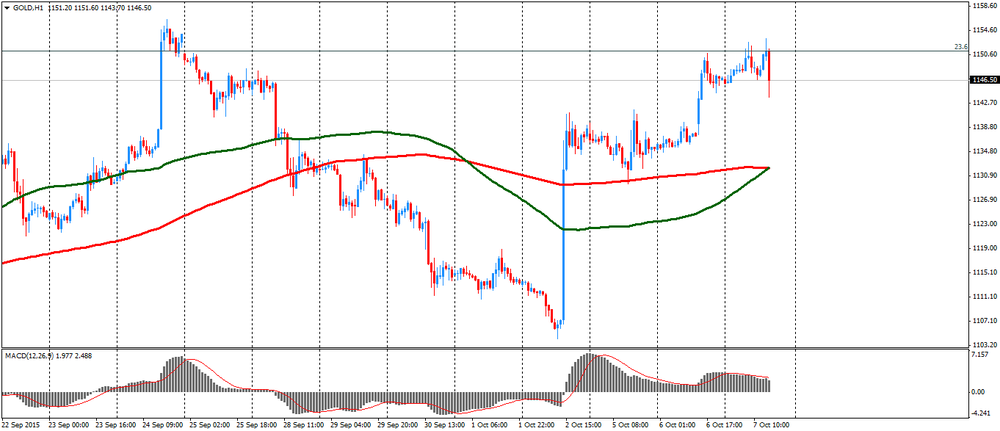Click the MACD(12,26,9) indicator label

tap(28, 356)
